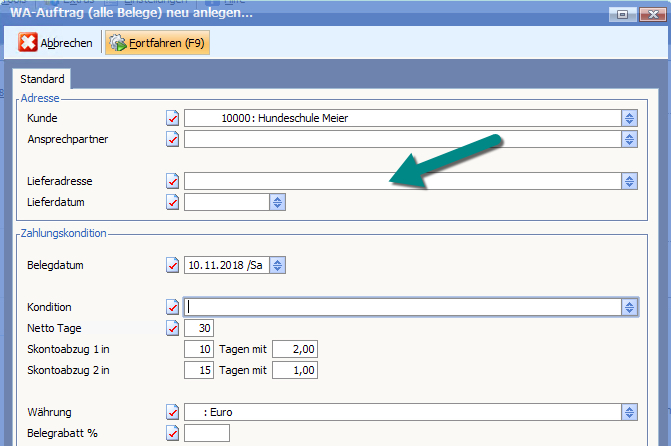The image size is (671, 446).
Task: Click the edit icon beside Kondition
Action: 172,307
